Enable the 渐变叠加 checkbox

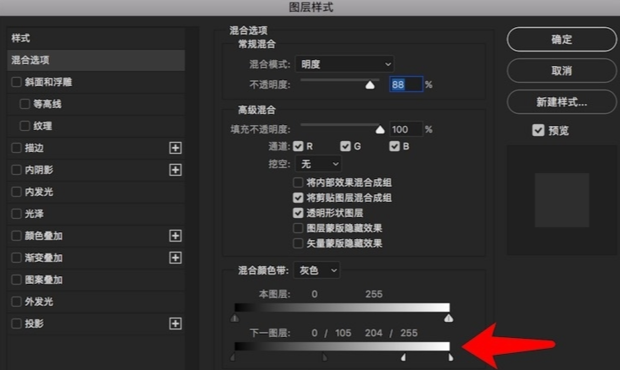click(x=16, y=258)
